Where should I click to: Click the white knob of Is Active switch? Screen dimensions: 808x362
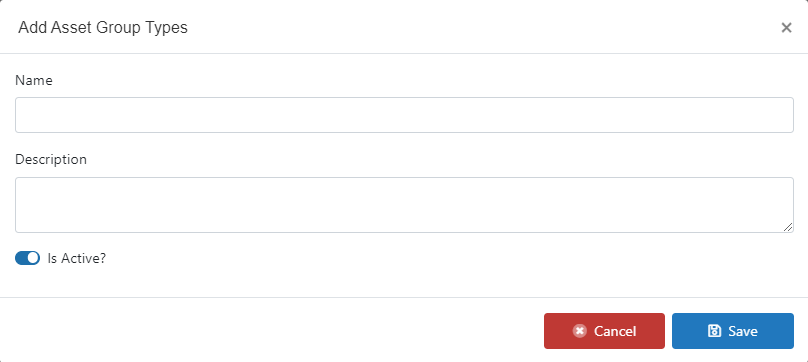(x=33, y=258)
